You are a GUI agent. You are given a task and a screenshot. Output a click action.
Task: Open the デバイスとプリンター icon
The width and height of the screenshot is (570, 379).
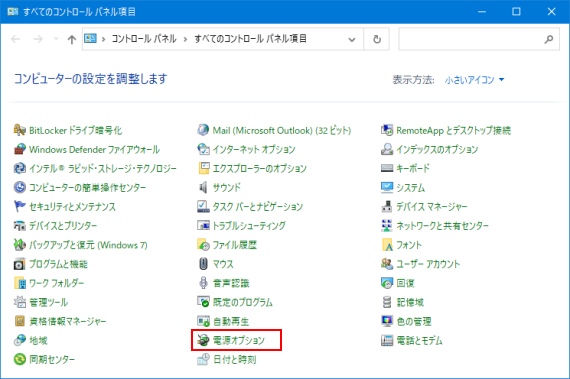(x=20, y=226)
